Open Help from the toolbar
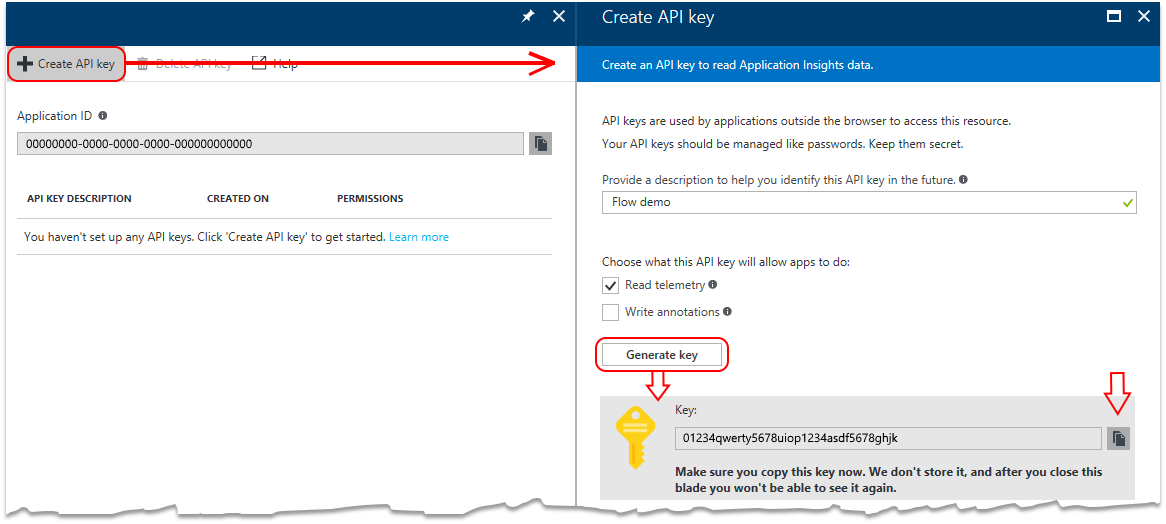Screen dimensions: 1166x524 (x=274, y=64)
